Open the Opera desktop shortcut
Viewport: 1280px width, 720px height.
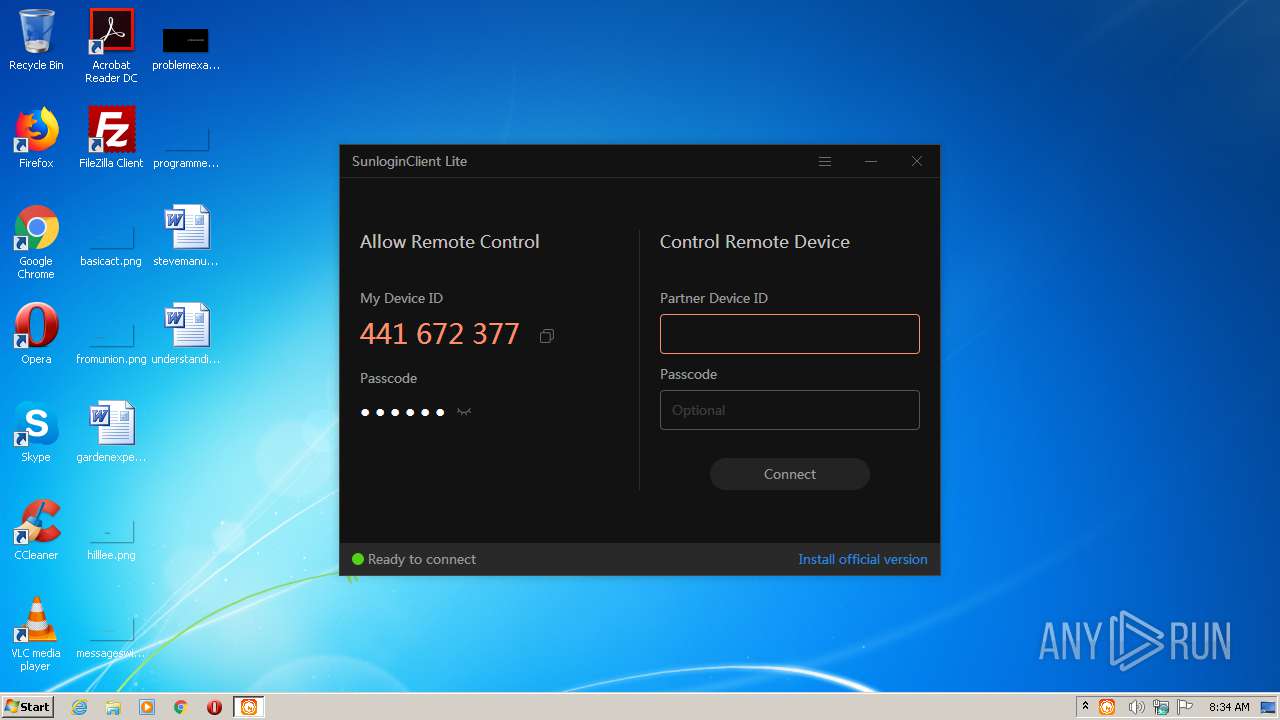tap(36, 334)
